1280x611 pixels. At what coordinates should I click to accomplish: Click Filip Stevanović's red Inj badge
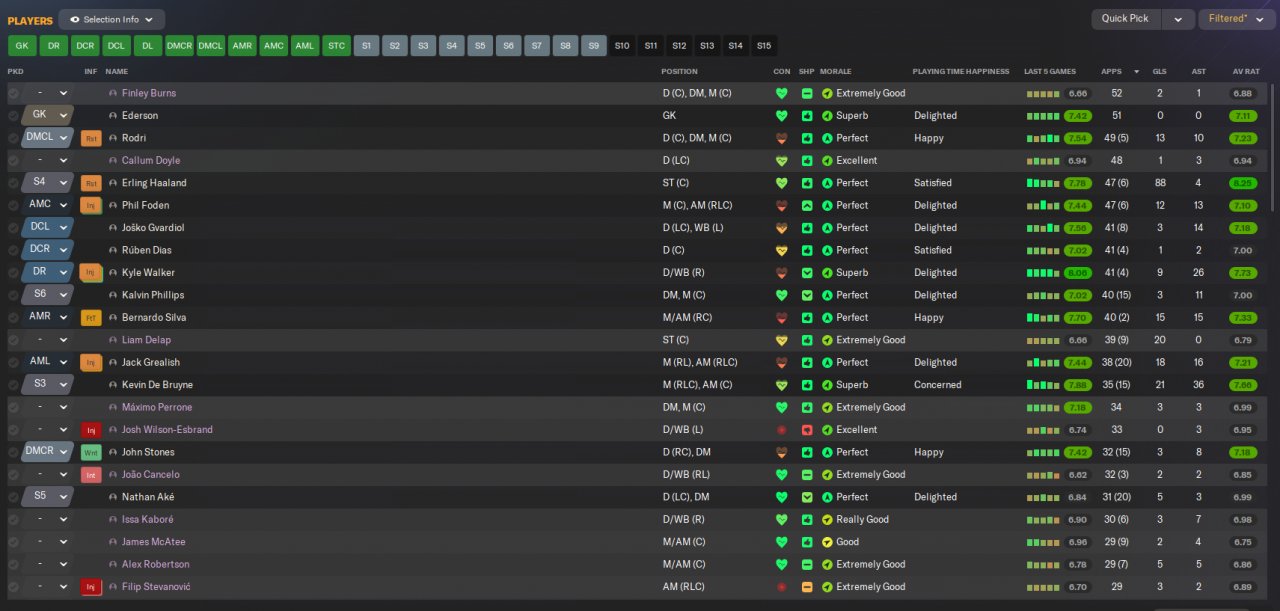pyautogui.click(x=91, y=587)
